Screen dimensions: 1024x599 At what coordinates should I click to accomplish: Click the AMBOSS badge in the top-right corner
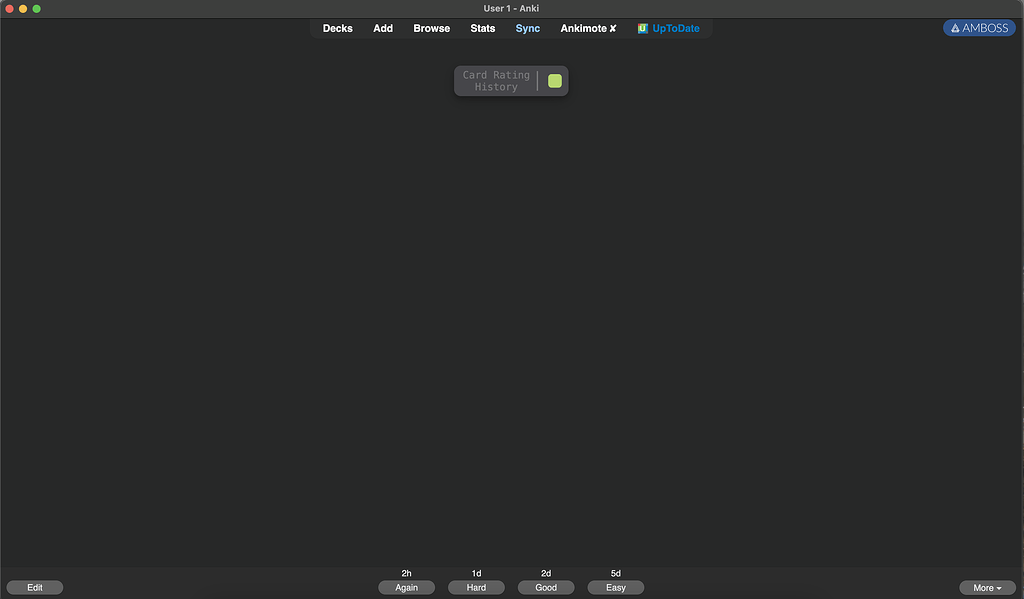pyautogui.click(x=978, y=27)
